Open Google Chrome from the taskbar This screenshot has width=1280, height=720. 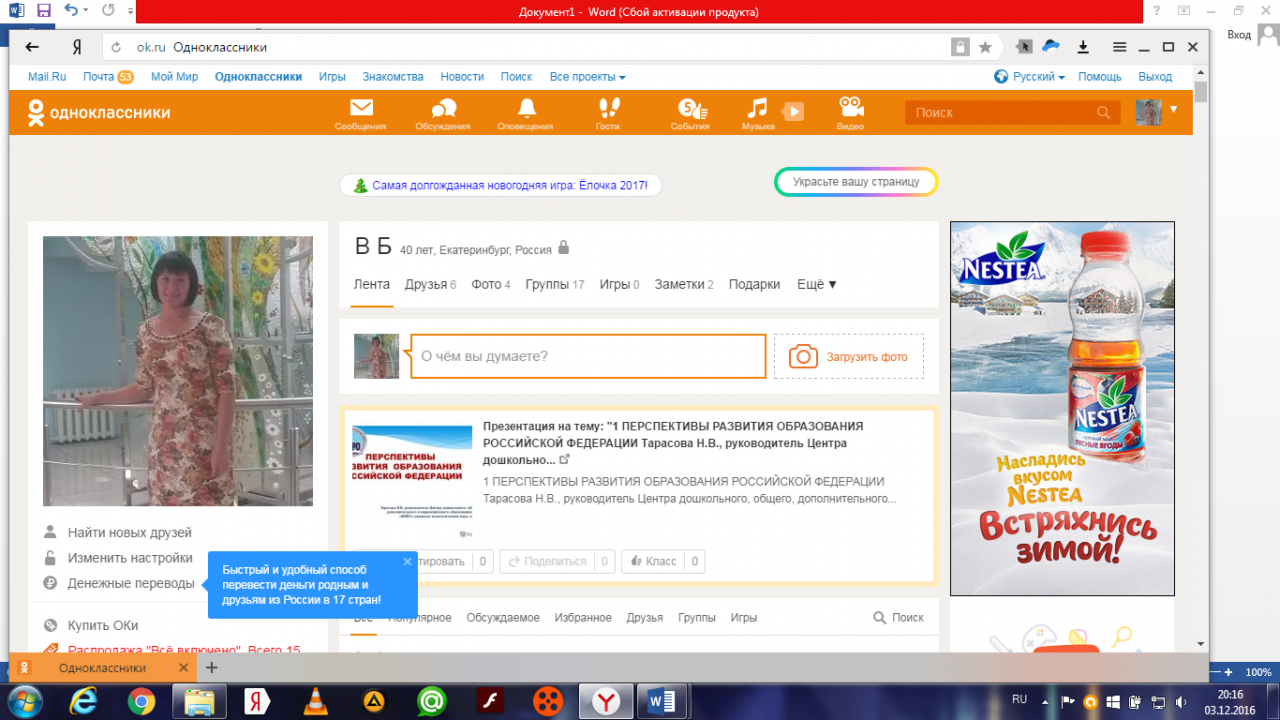[141, 701]
